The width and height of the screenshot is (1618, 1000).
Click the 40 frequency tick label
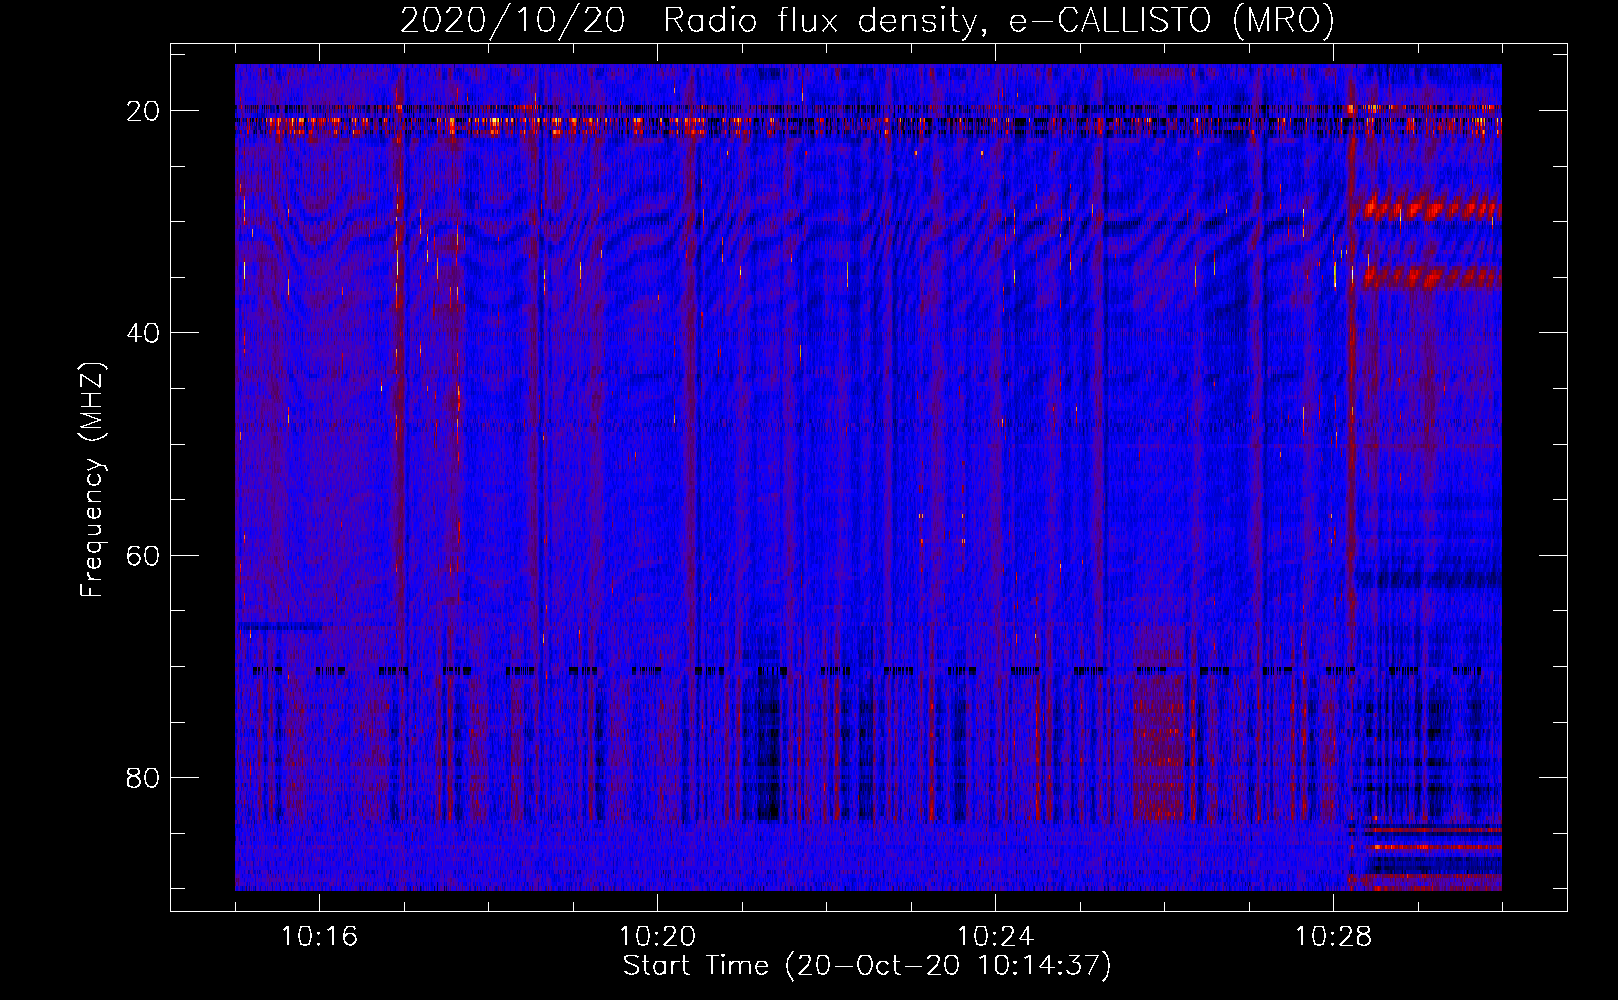point(143,333)
